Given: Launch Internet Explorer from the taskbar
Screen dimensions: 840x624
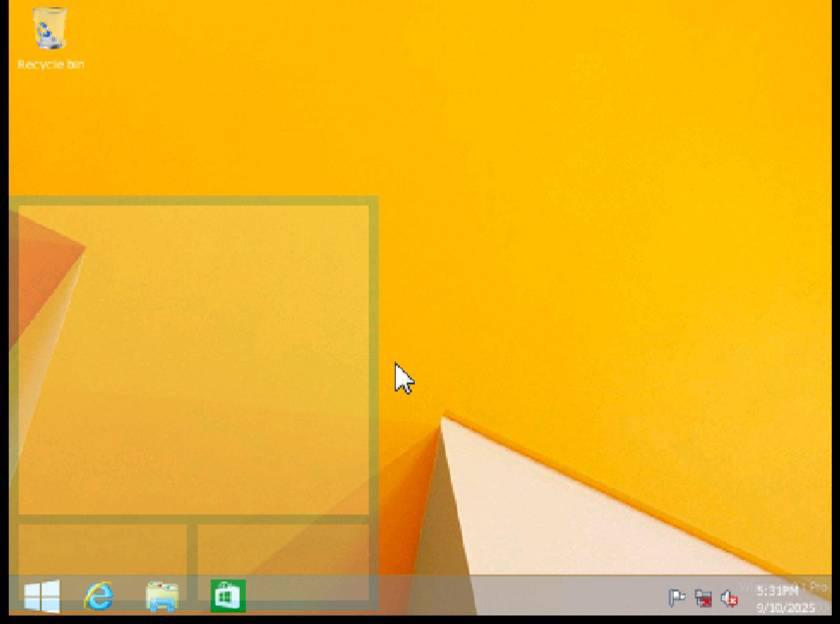Looking at the screenshot, I should pos(99,596).
